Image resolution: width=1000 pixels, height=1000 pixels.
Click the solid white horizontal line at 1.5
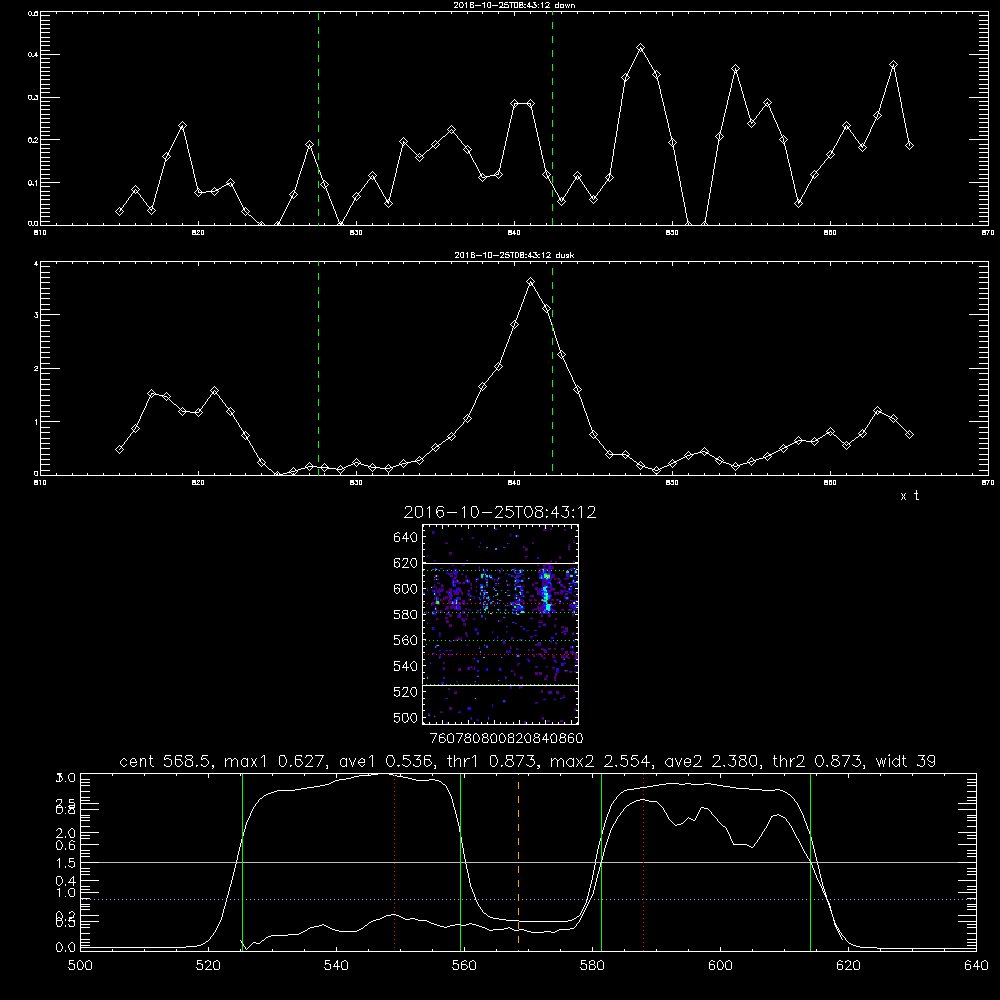528,862
